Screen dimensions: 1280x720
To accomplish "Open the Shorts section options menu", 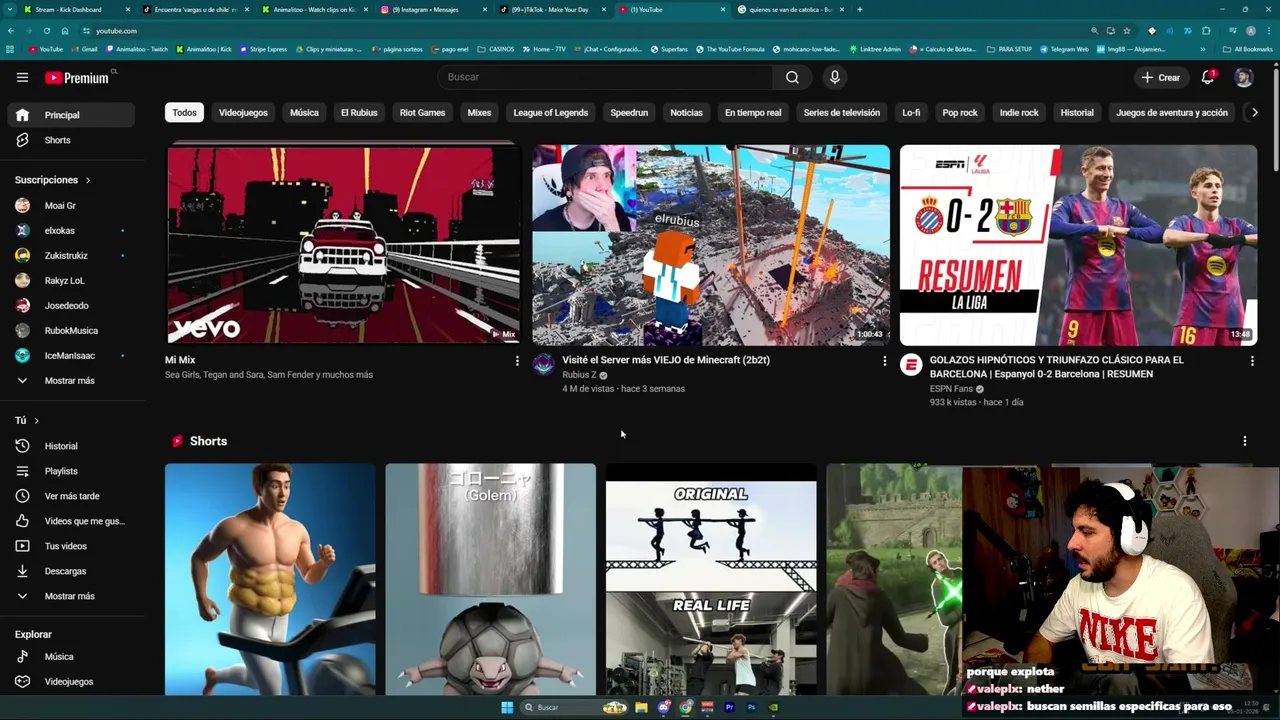I will tap(1244, 441).
